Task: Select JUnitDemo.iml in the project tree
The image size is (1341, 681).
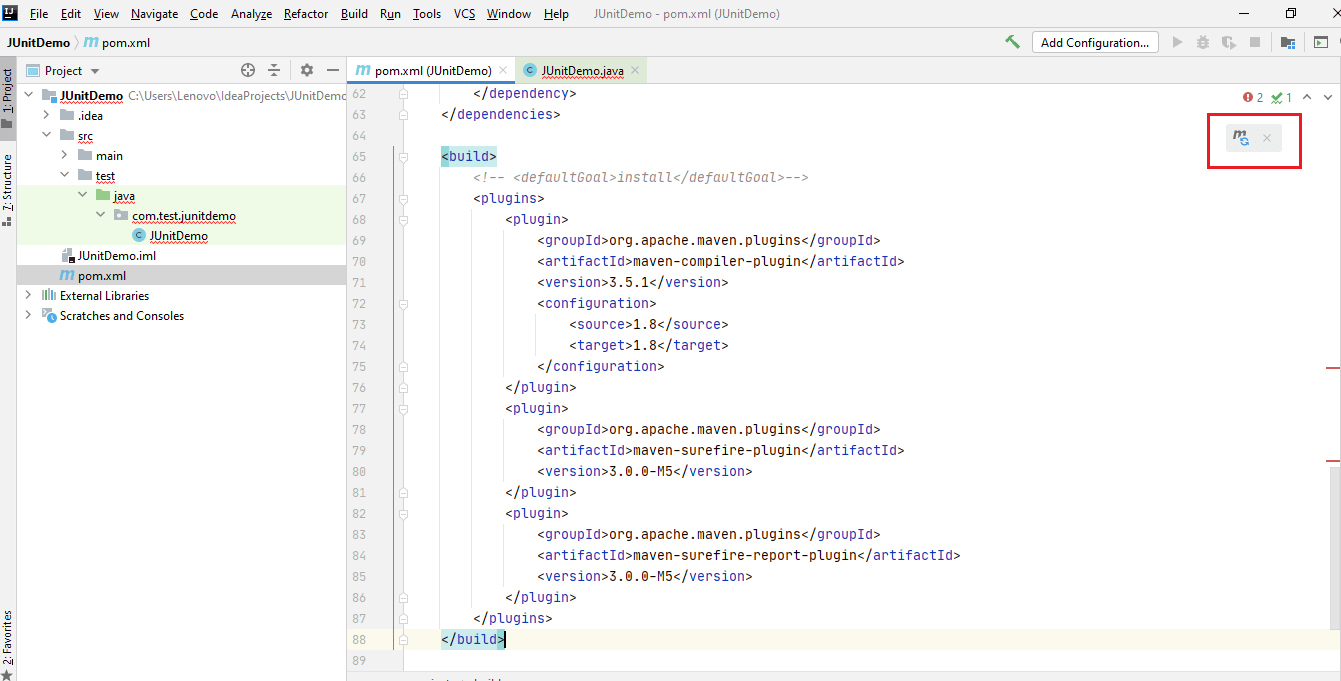Action: 116,256
